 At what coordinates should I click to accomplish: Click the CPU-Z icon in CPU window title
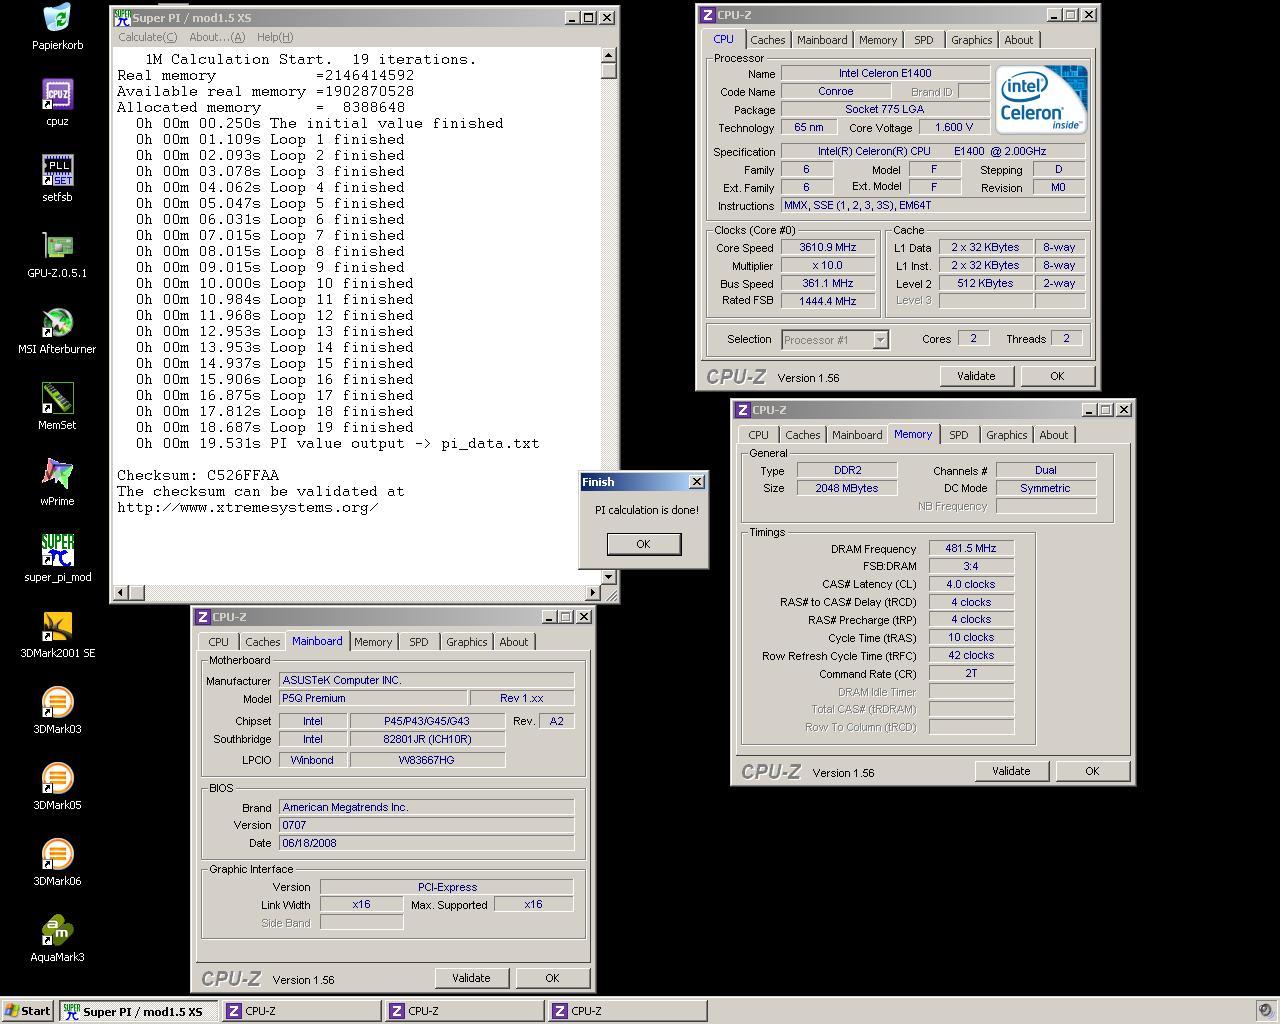[x=708, y=15]
